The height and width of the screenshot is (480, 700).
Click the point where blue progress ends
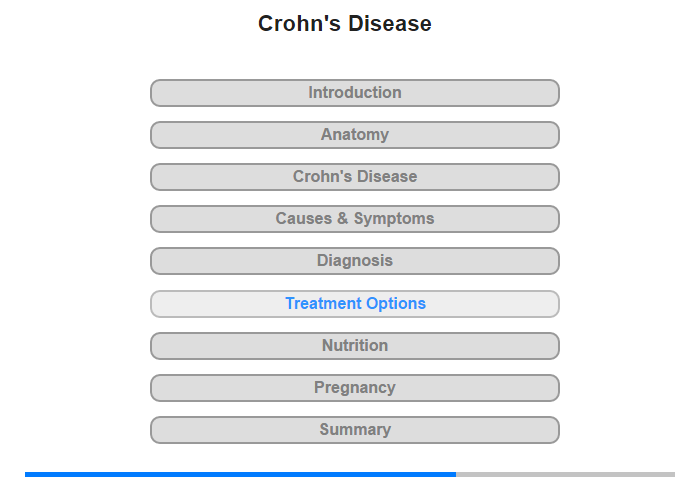tap(456, 474)
